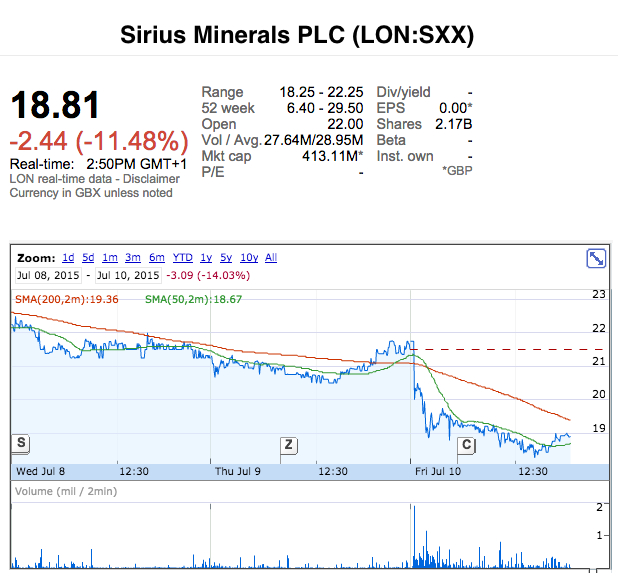Screen dimensions: 618x576
Task: Edit the end date Jul 10, 2015 field
Action: tap(127, 275)
